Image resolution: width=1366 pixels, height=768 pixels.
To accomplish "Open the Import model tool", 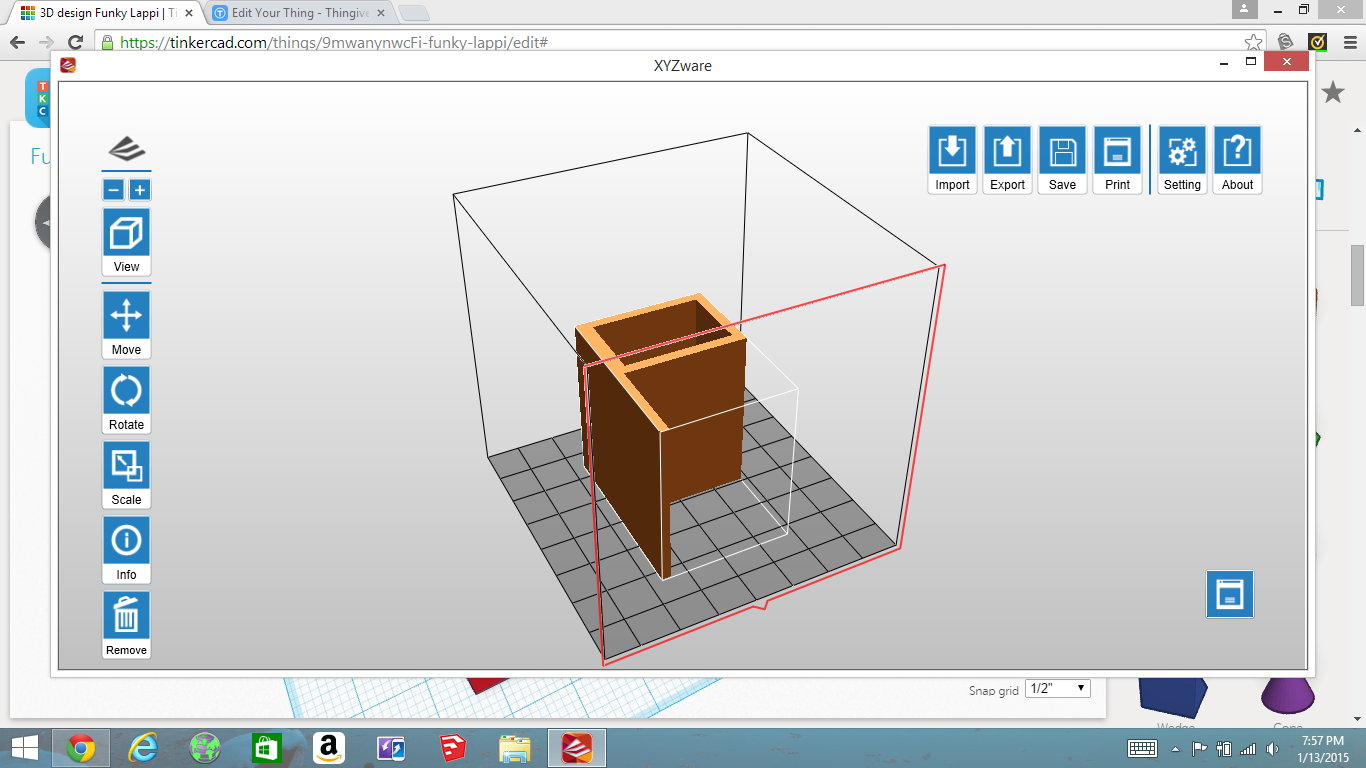I will tap(952, 159).
